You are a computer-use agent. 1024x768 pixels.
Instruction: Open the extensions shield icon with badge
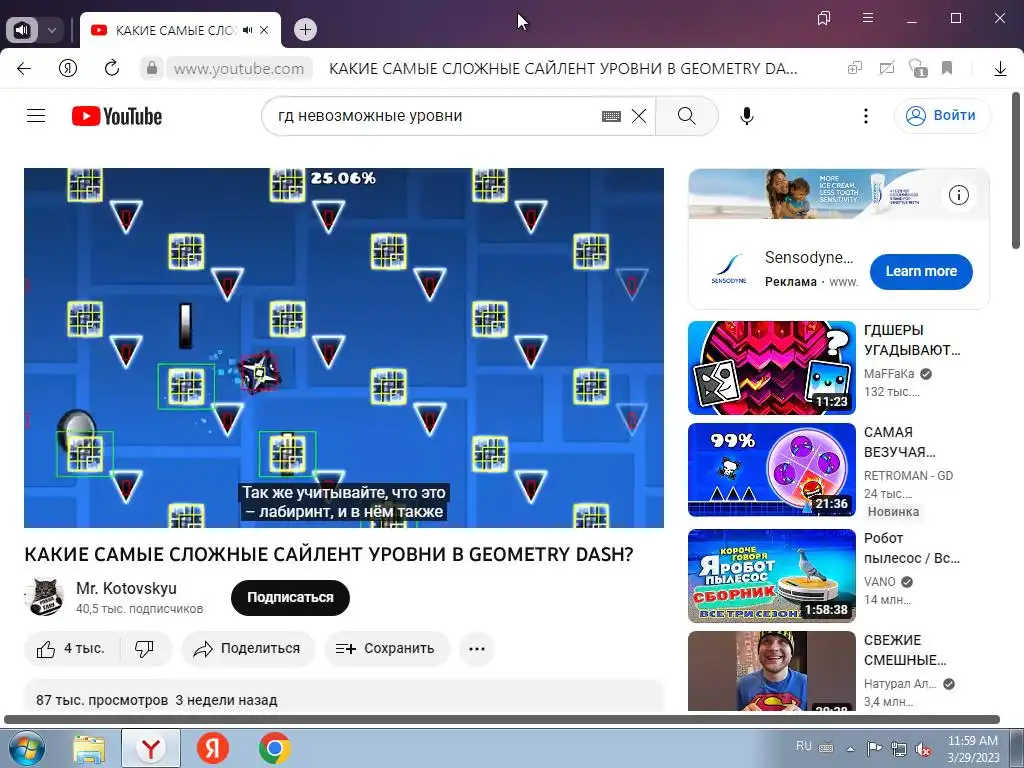click(918, 68)
